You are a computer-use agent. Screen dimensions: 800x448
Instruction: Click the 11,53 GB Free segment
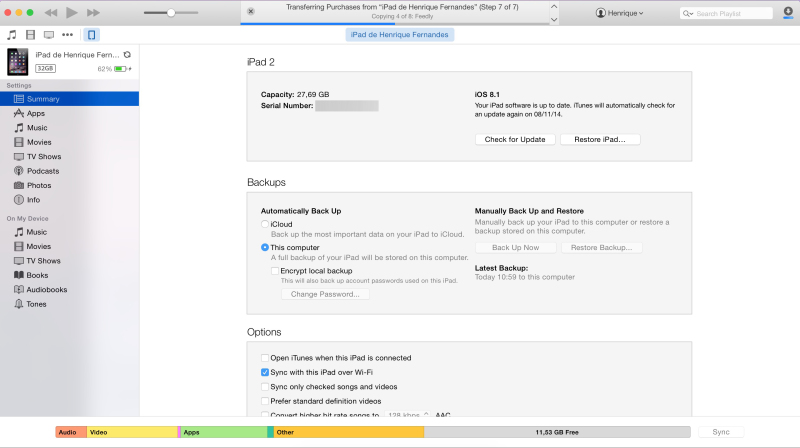tap(557, 432)
